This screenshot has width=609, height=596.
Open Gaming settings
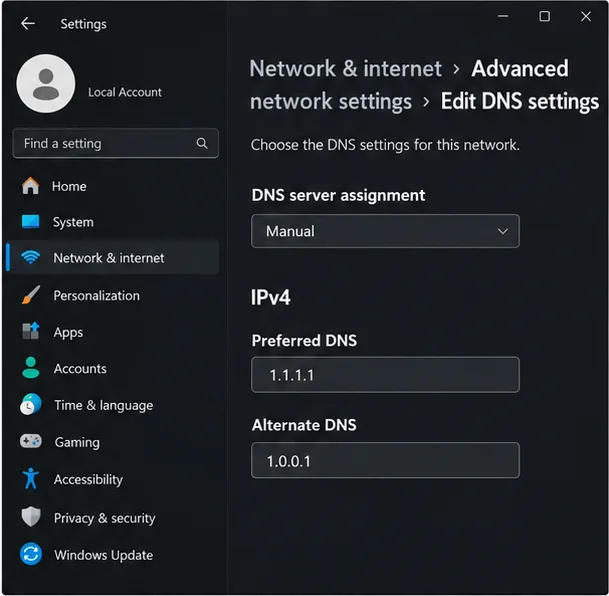tap(113, 442)
